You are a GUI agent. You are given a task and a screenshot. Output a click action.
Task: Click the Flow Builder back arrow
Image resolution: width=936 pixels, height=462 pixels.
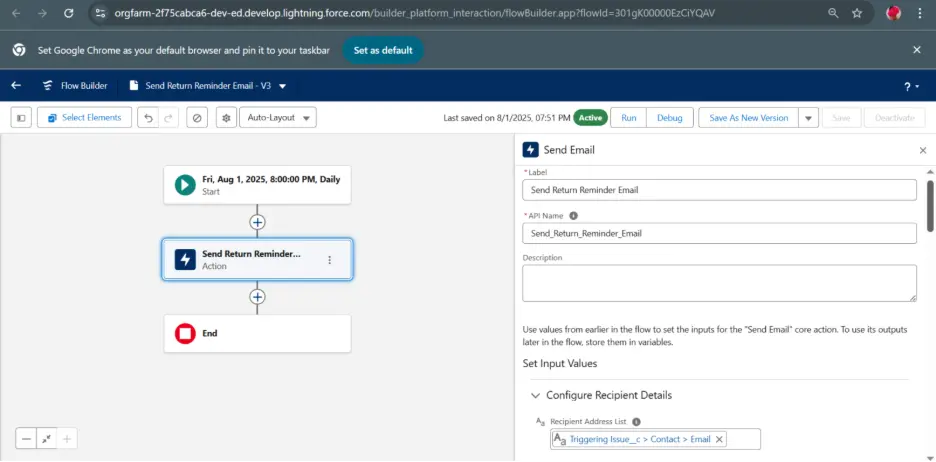[x=16, y=86]
